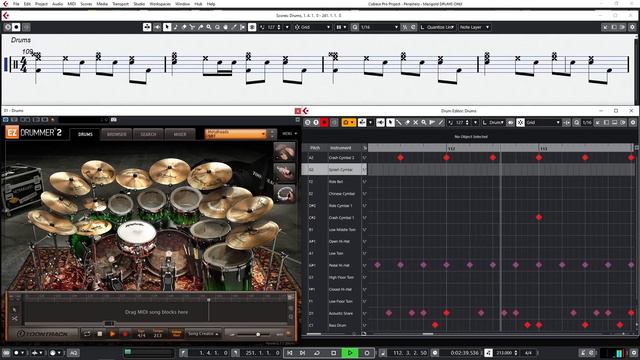
Task: Select the arrow Object Selection tool in Score Editor toolbar
Action: pyautogui.click(x=167, y=27)
